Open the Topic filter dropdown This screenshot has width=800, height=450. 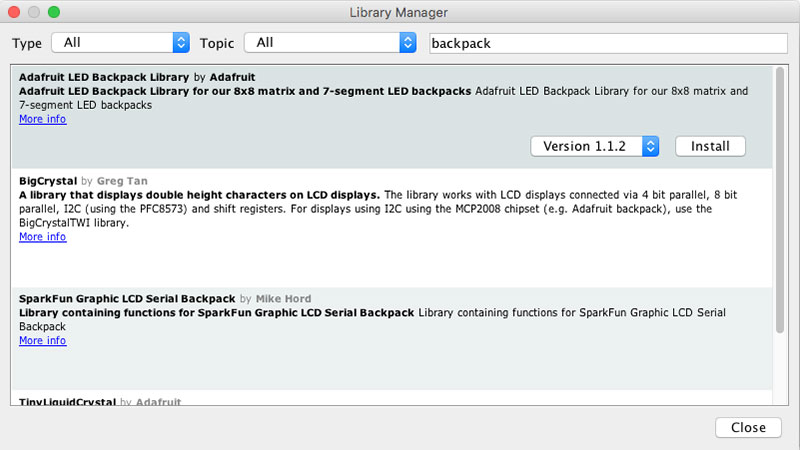click(x=332, y=43)
